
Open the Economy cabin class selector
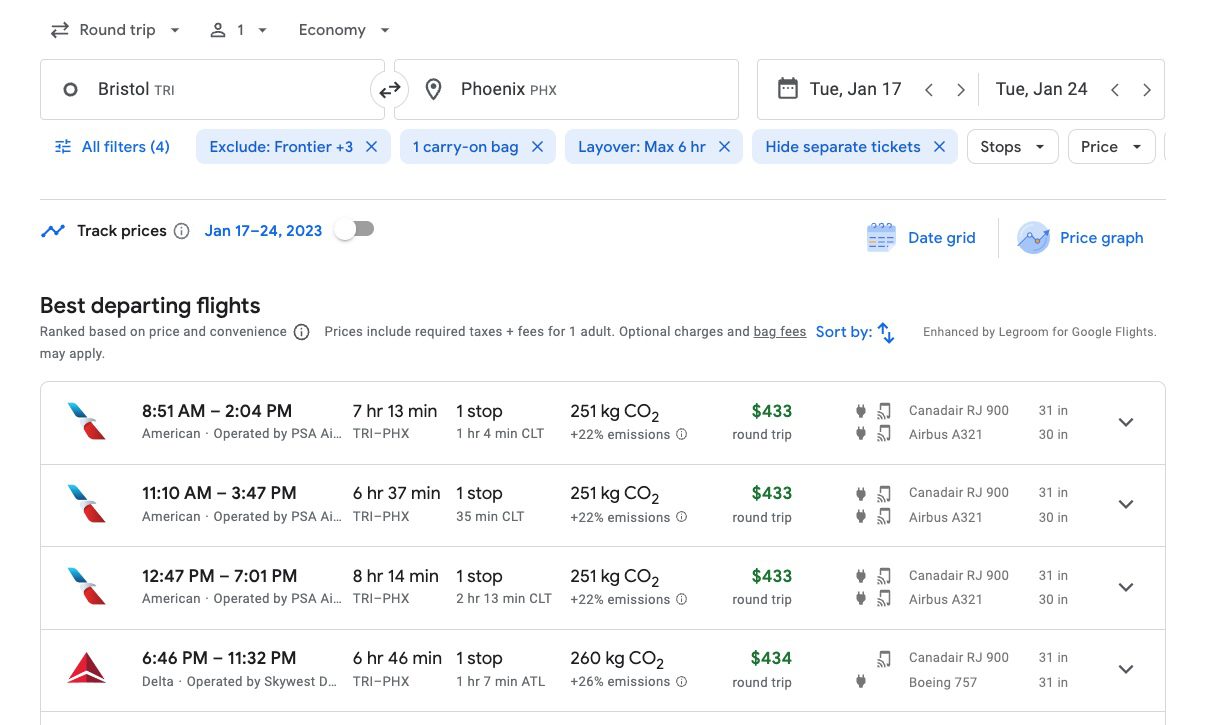342,29
